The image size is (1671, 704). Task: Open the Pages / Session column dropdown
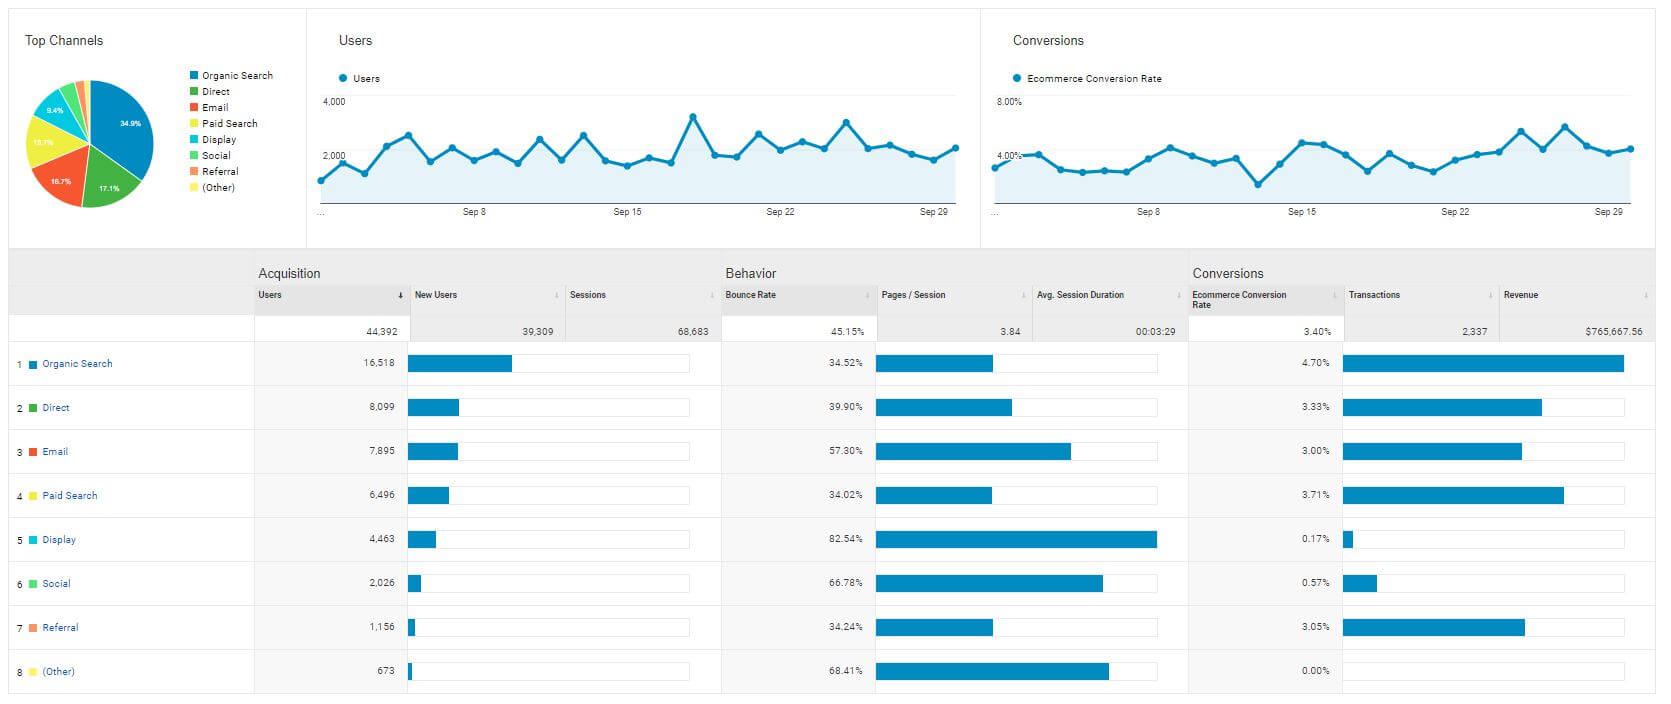[x=1024, y=295]
